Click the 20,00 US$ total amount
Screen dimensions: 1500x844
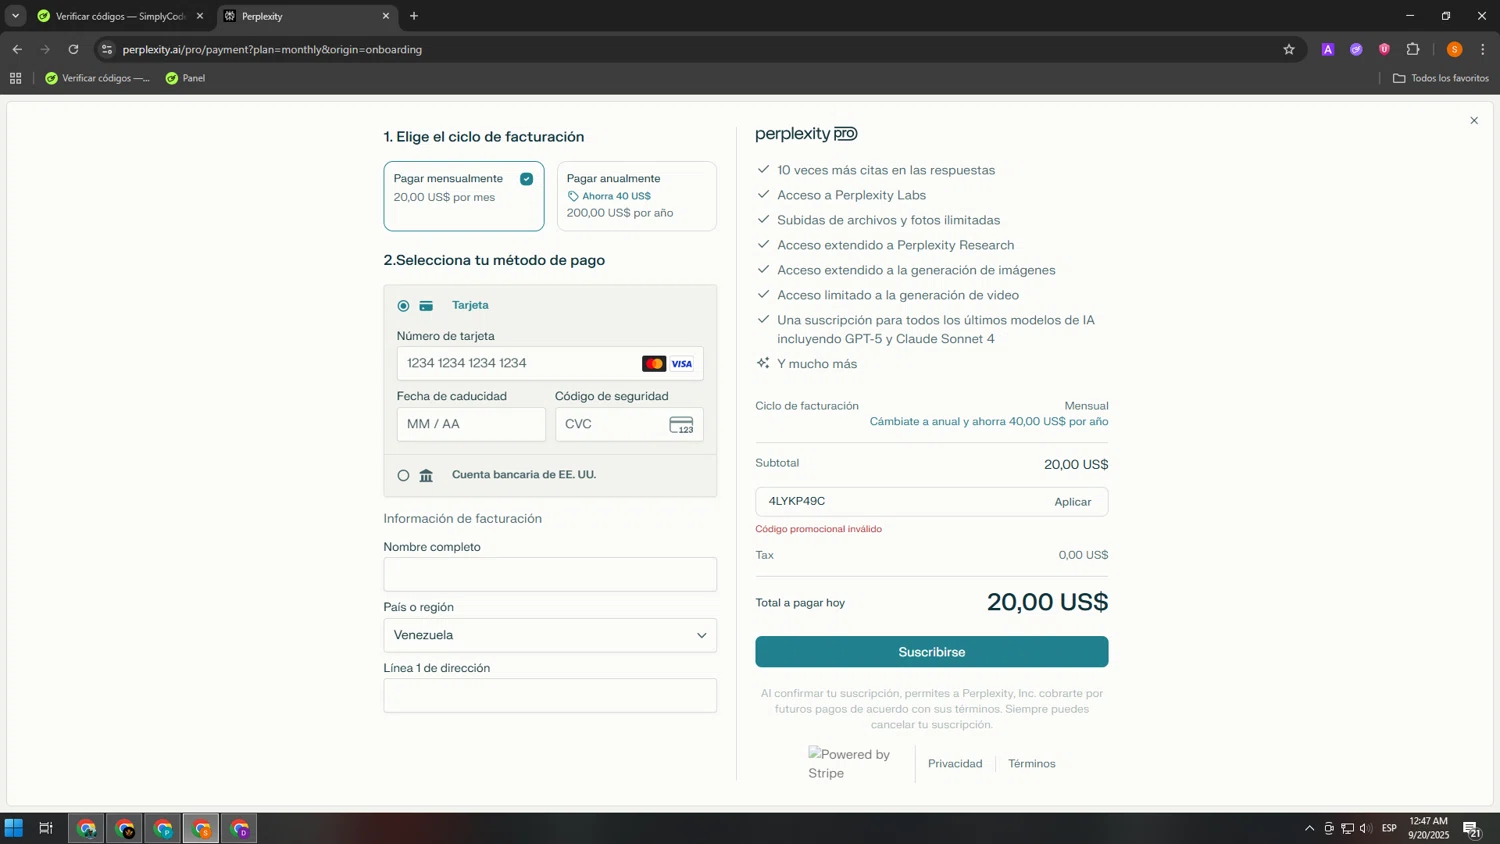(x=1047, y=602)
